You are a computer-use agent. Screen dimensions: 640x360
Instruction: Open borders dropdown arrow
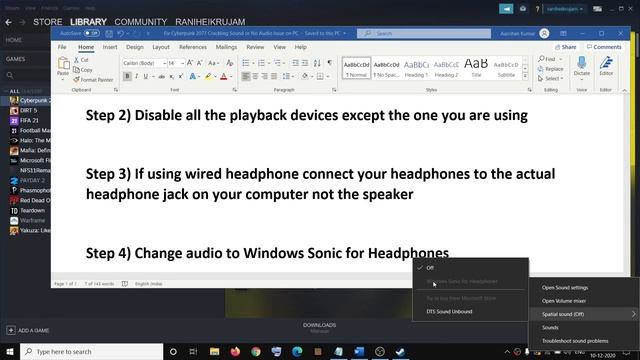tap(327, 77)
